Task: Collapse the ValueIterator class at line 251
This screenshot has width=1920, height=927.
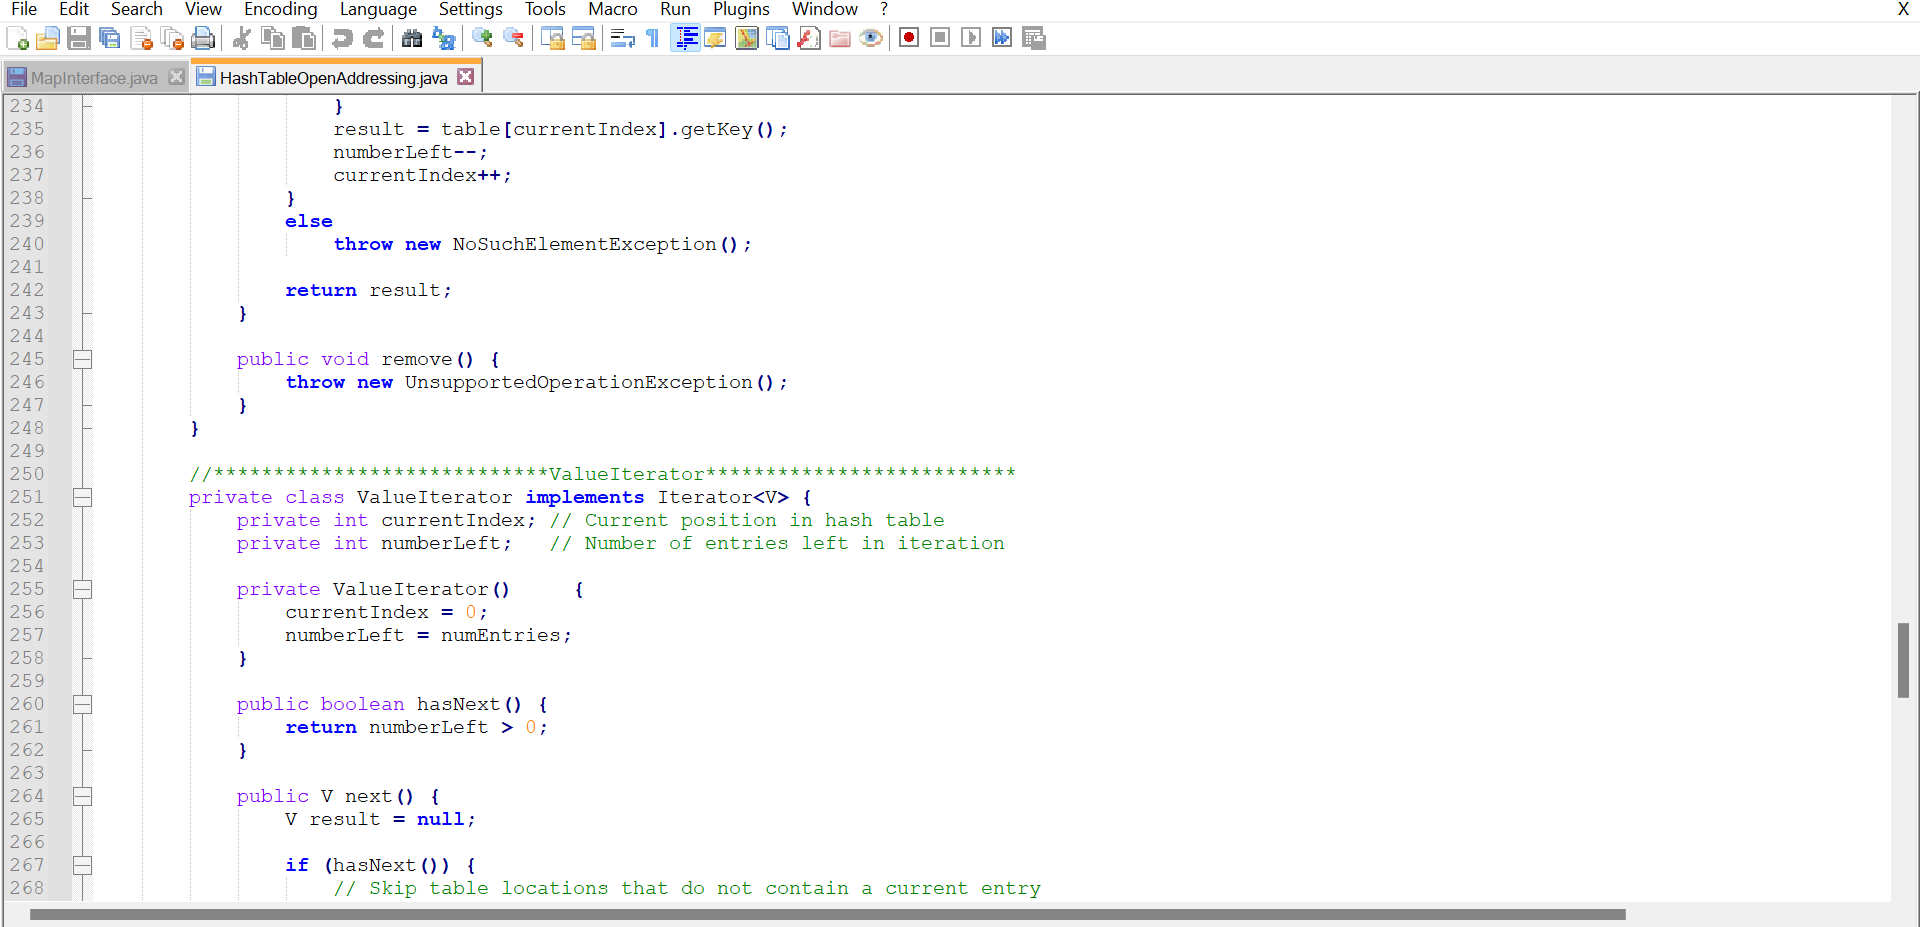Action: (83, 497)
